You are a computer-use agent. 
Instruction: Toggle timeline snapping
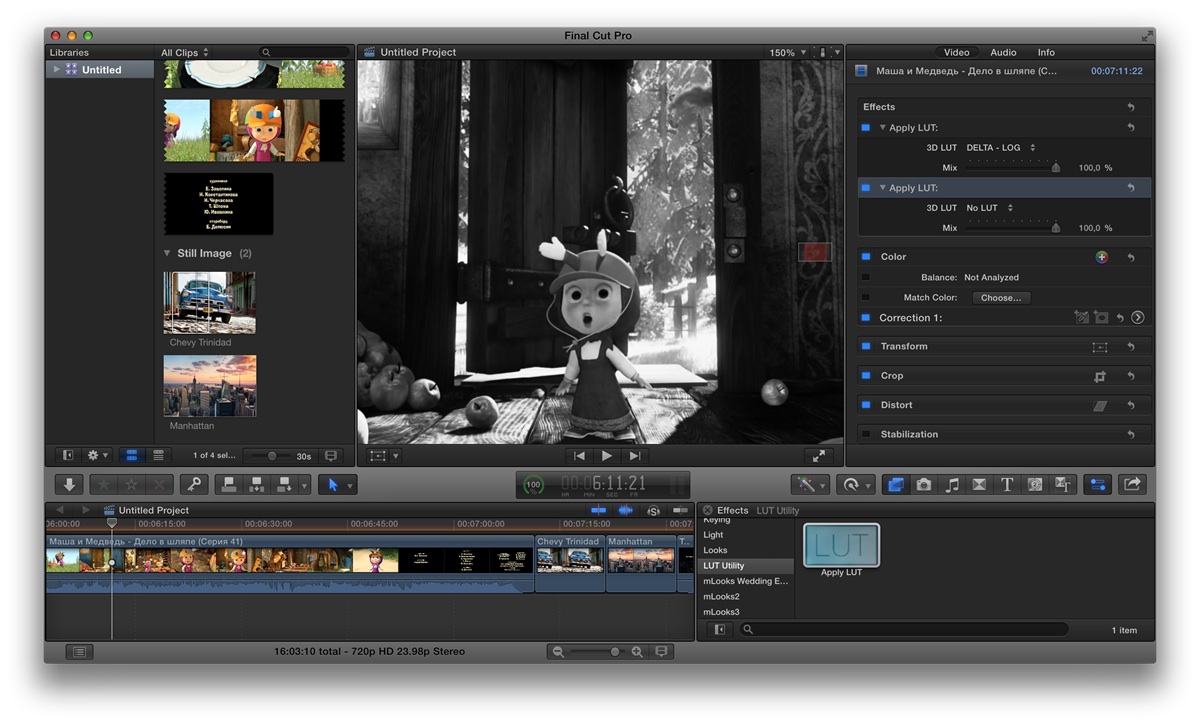pyautogui.click(x=680, y=510)
